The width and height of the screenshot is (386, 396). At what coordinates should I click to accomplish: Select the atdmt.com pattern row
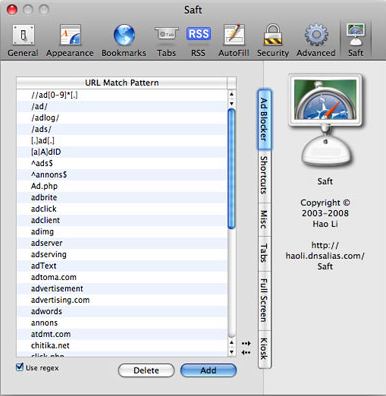click(x=122, y=334)
